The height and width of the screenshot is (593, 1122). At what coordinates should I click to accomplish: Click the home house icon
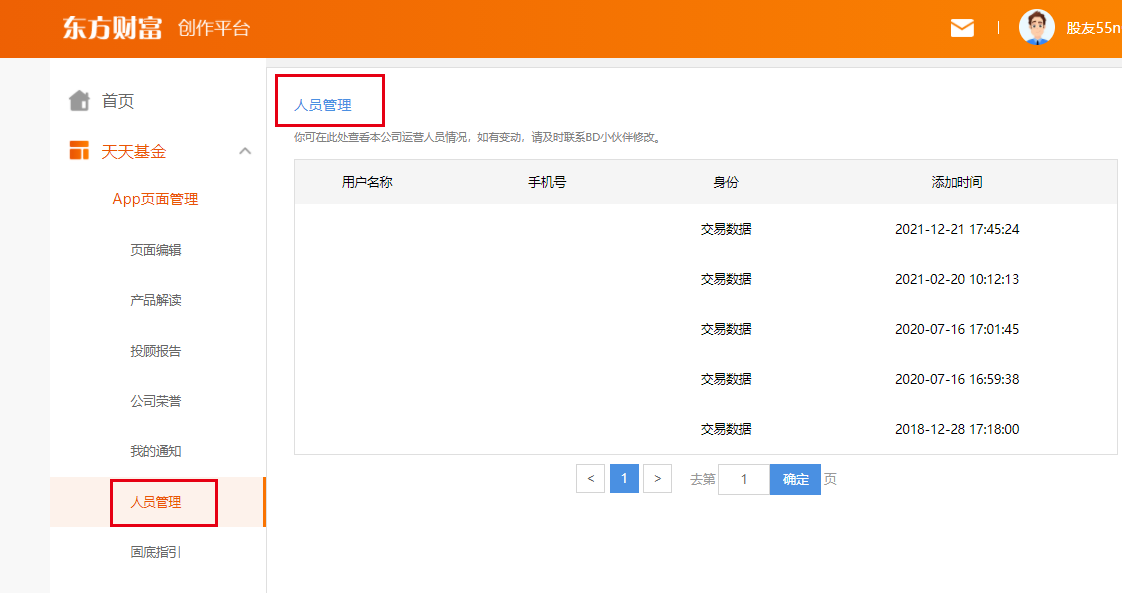79,101
